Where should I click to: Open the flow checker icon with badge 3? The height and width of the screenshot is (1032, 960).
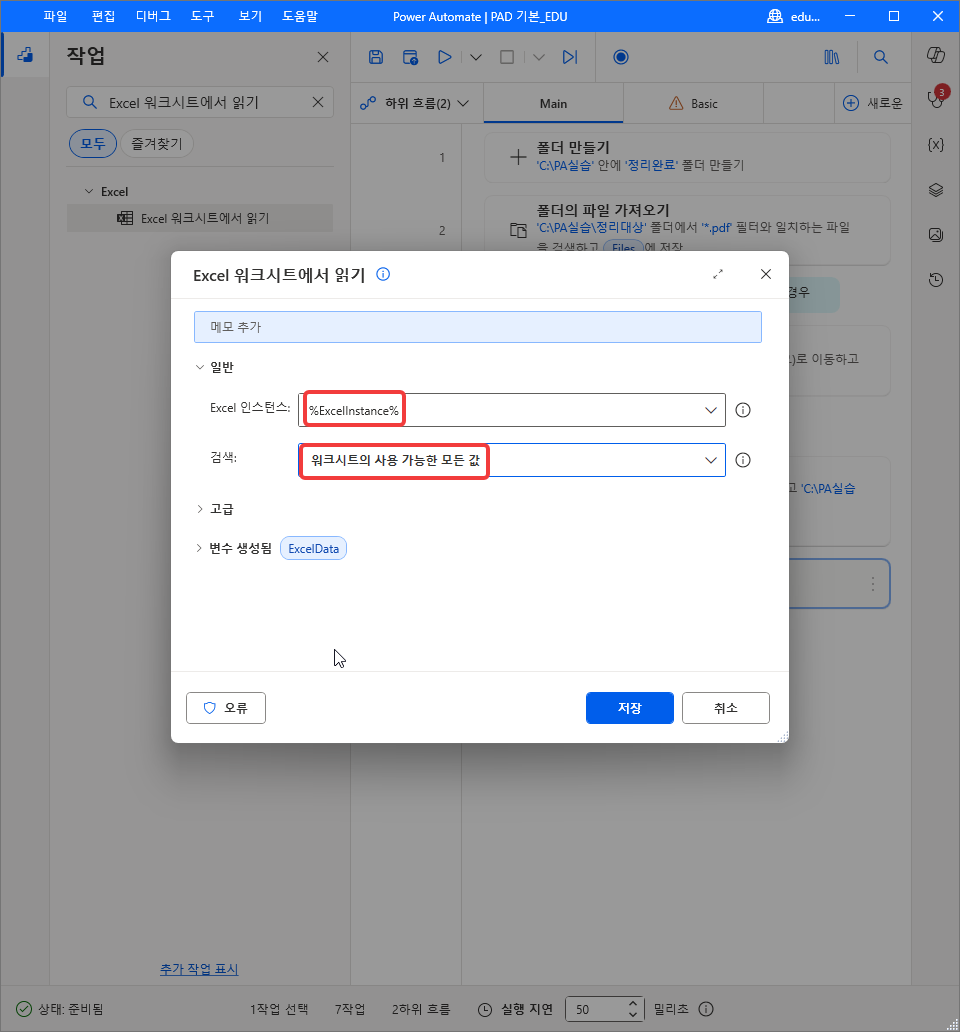(936, 99)
